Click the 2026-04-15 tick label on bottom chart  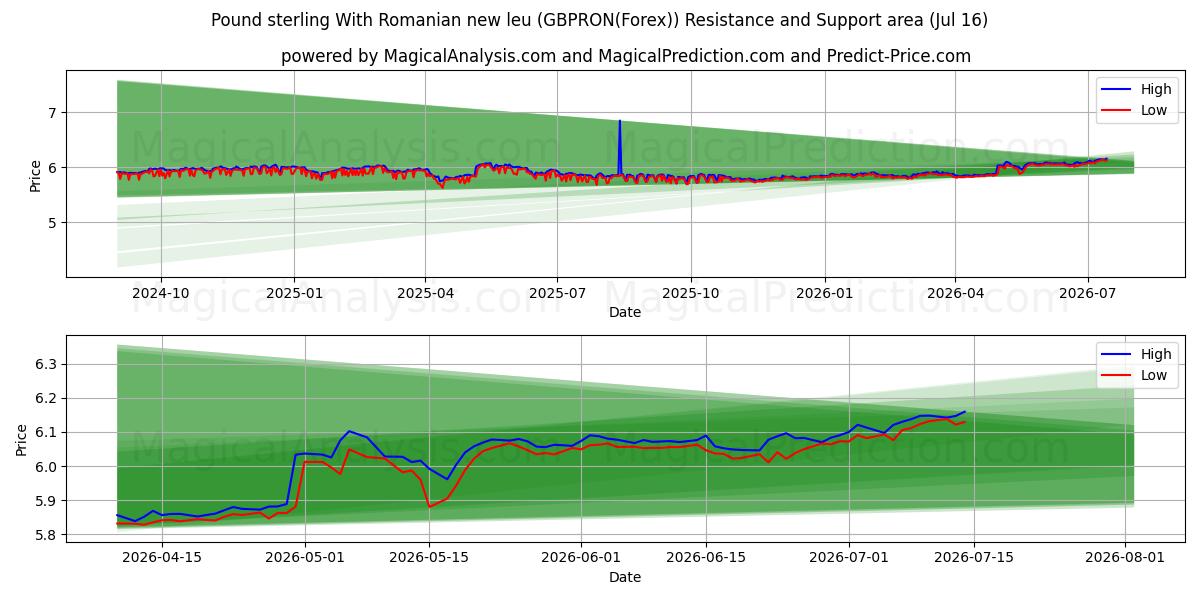pyautogui.click(x=160, y=558)
